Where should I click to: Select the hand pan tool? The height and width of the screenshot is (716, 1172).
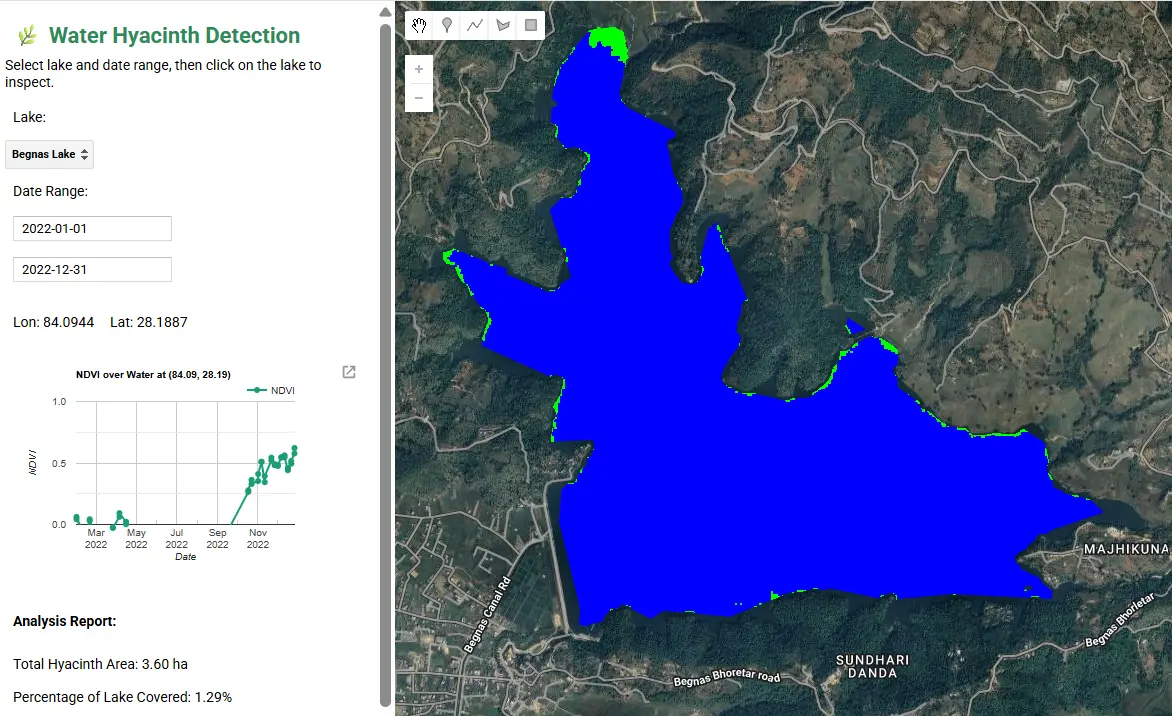tap(419, 25)
